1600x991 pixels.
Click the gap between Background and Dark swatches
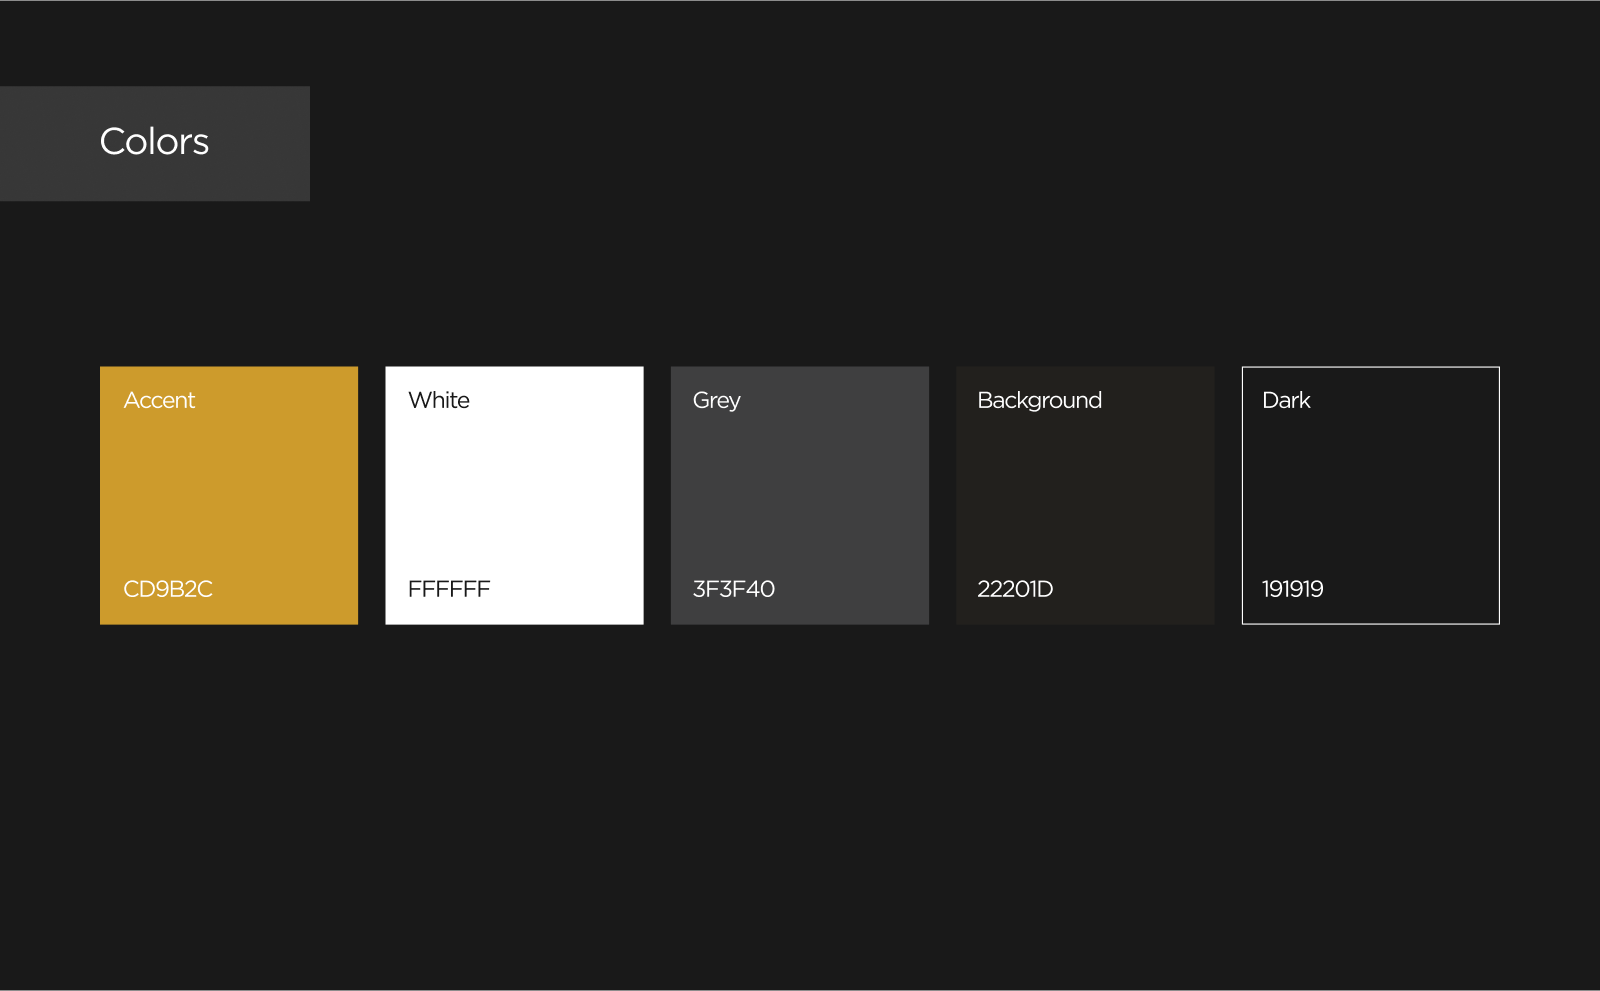coord(1228,495)
